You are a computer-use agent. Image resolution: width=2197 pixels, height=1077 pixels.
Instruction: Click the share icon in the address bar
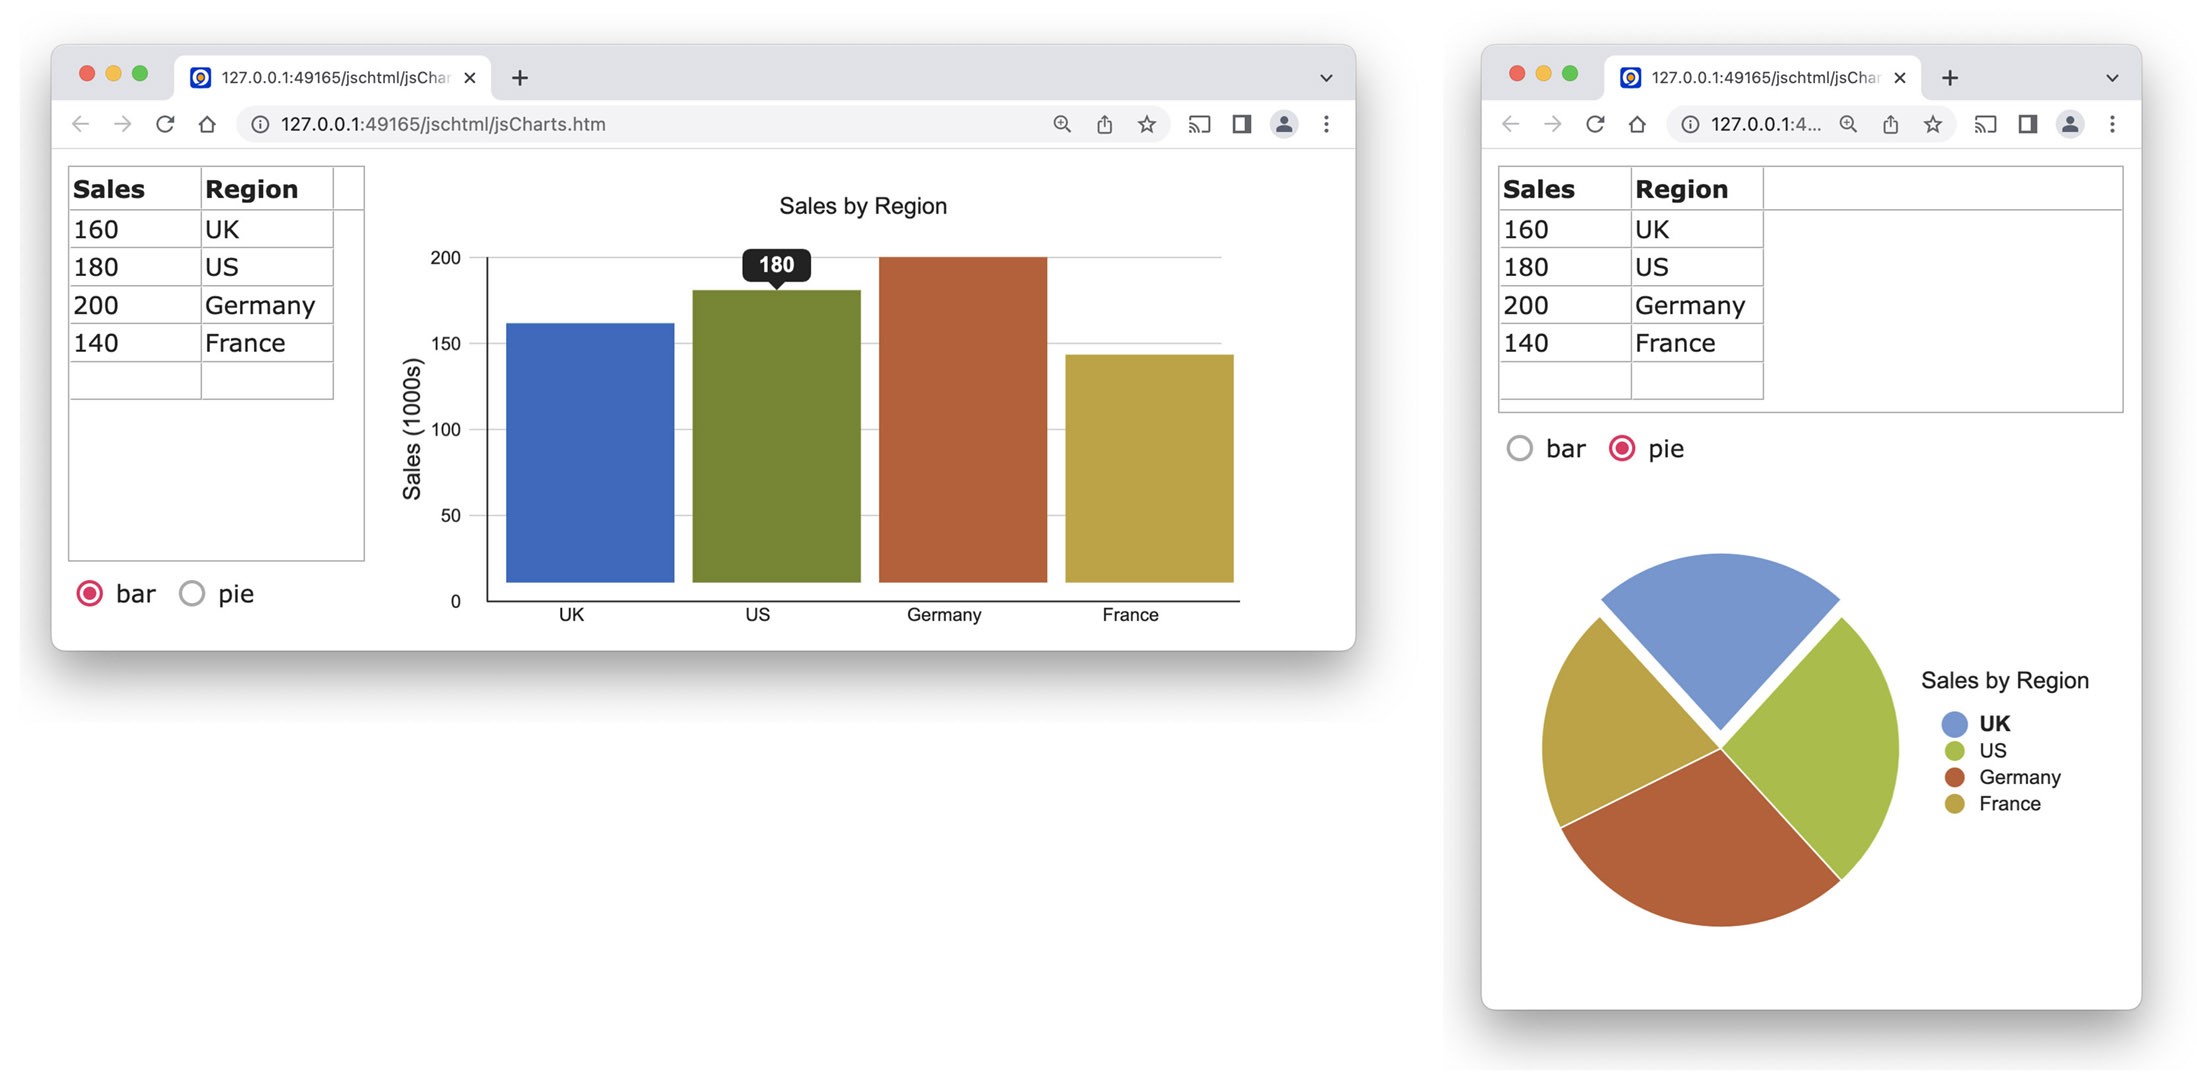pos(1103,124)
